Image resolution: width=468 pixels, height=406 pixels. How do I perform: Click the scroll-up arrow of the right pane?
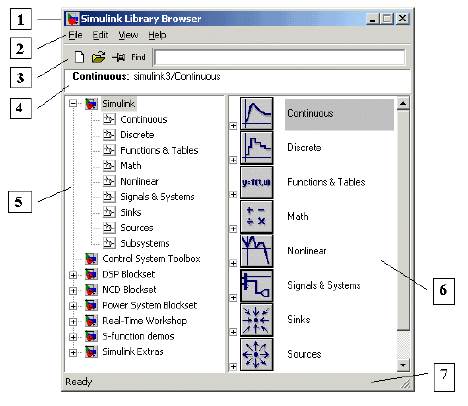(403, 104)
